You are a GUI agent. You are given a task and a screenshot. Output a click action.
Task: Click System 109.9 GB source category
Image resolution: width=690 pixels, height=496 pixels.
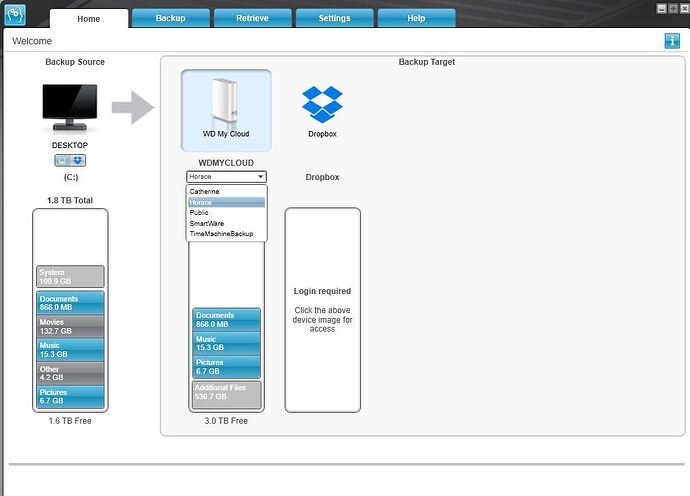pos(70,276)
